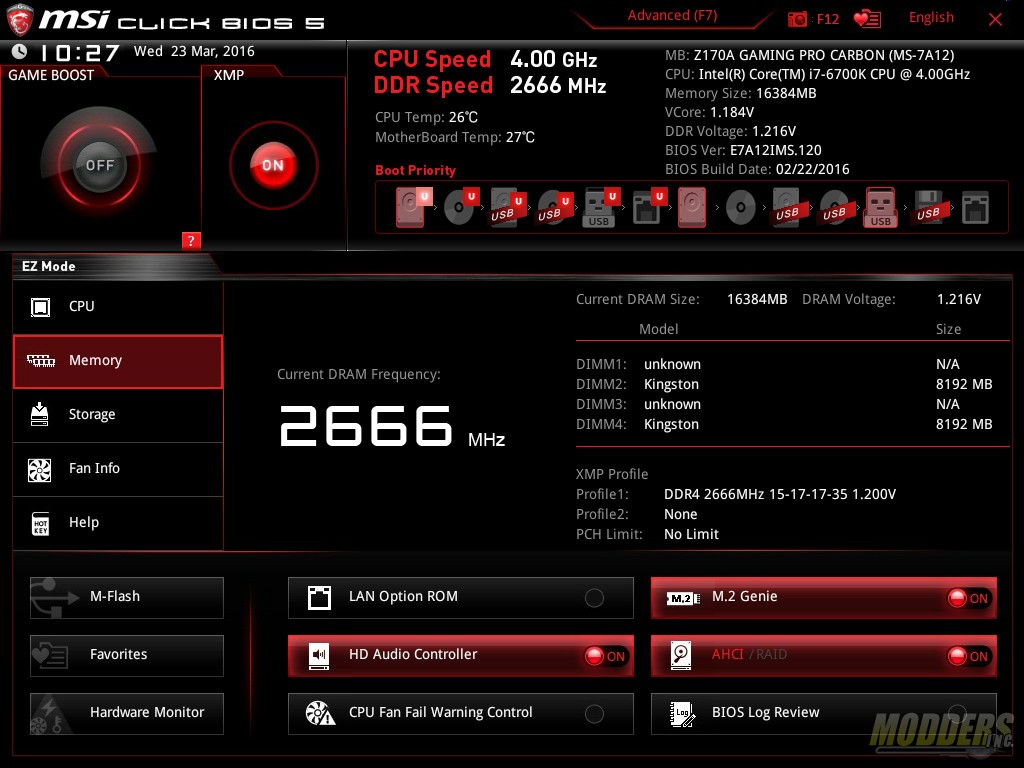Viewport: 1024px width, 768px height.
Task: Click the PCH Limit No Limit value
Action: [692, 534]
